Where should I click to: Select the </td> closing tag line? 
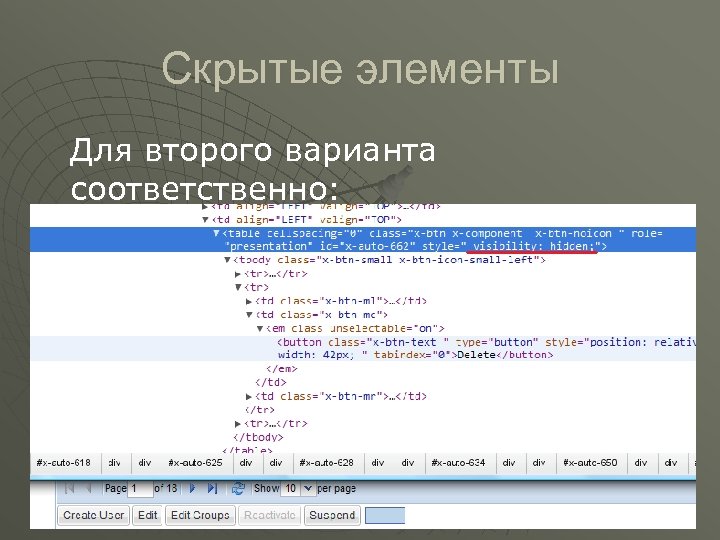[270, 382]
